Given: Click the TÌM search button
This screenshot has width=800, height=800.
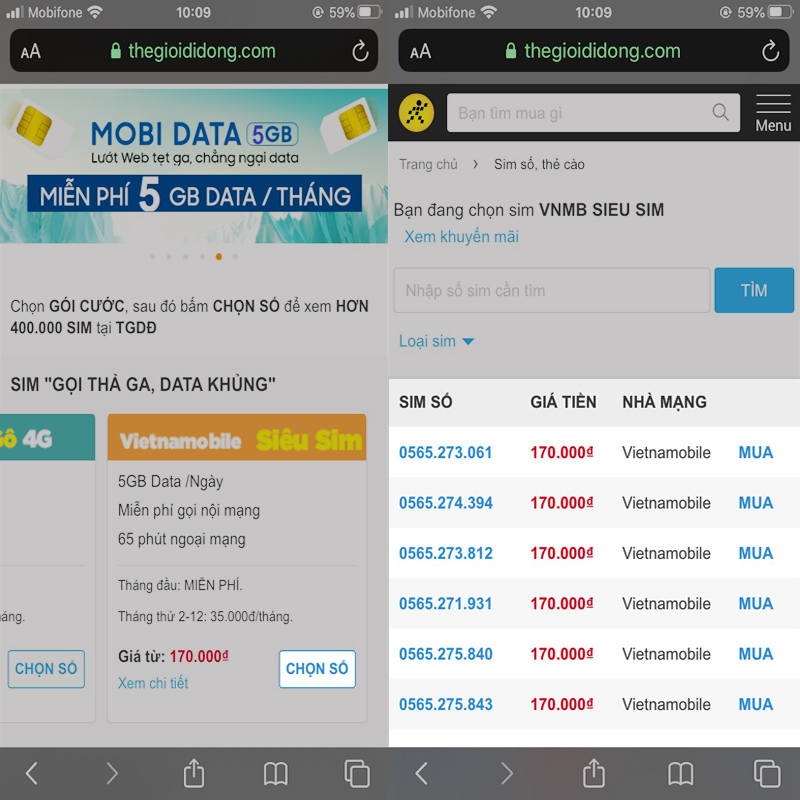Looking at the screenshot, I should 754,290.
